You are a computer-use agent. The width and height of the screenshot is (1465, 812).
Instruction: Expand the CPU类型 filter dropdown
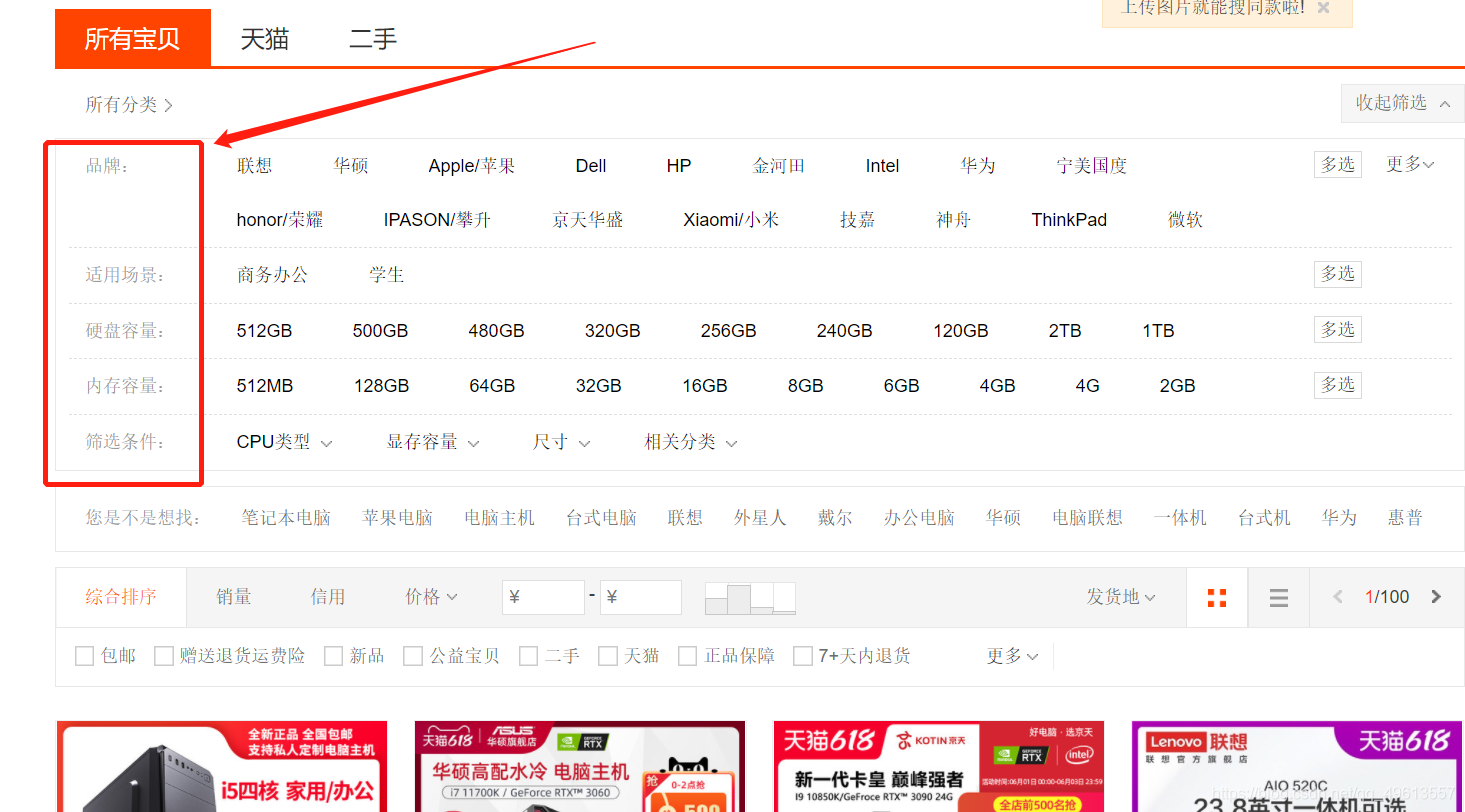pyautogui.click(x=284, y=442)
